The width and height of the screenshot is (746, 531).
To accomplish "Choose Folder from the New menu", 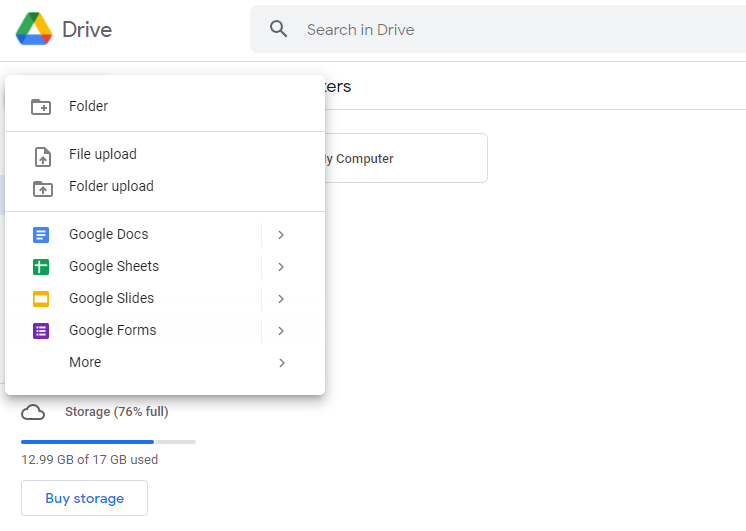I will click(x=165, y=106).
